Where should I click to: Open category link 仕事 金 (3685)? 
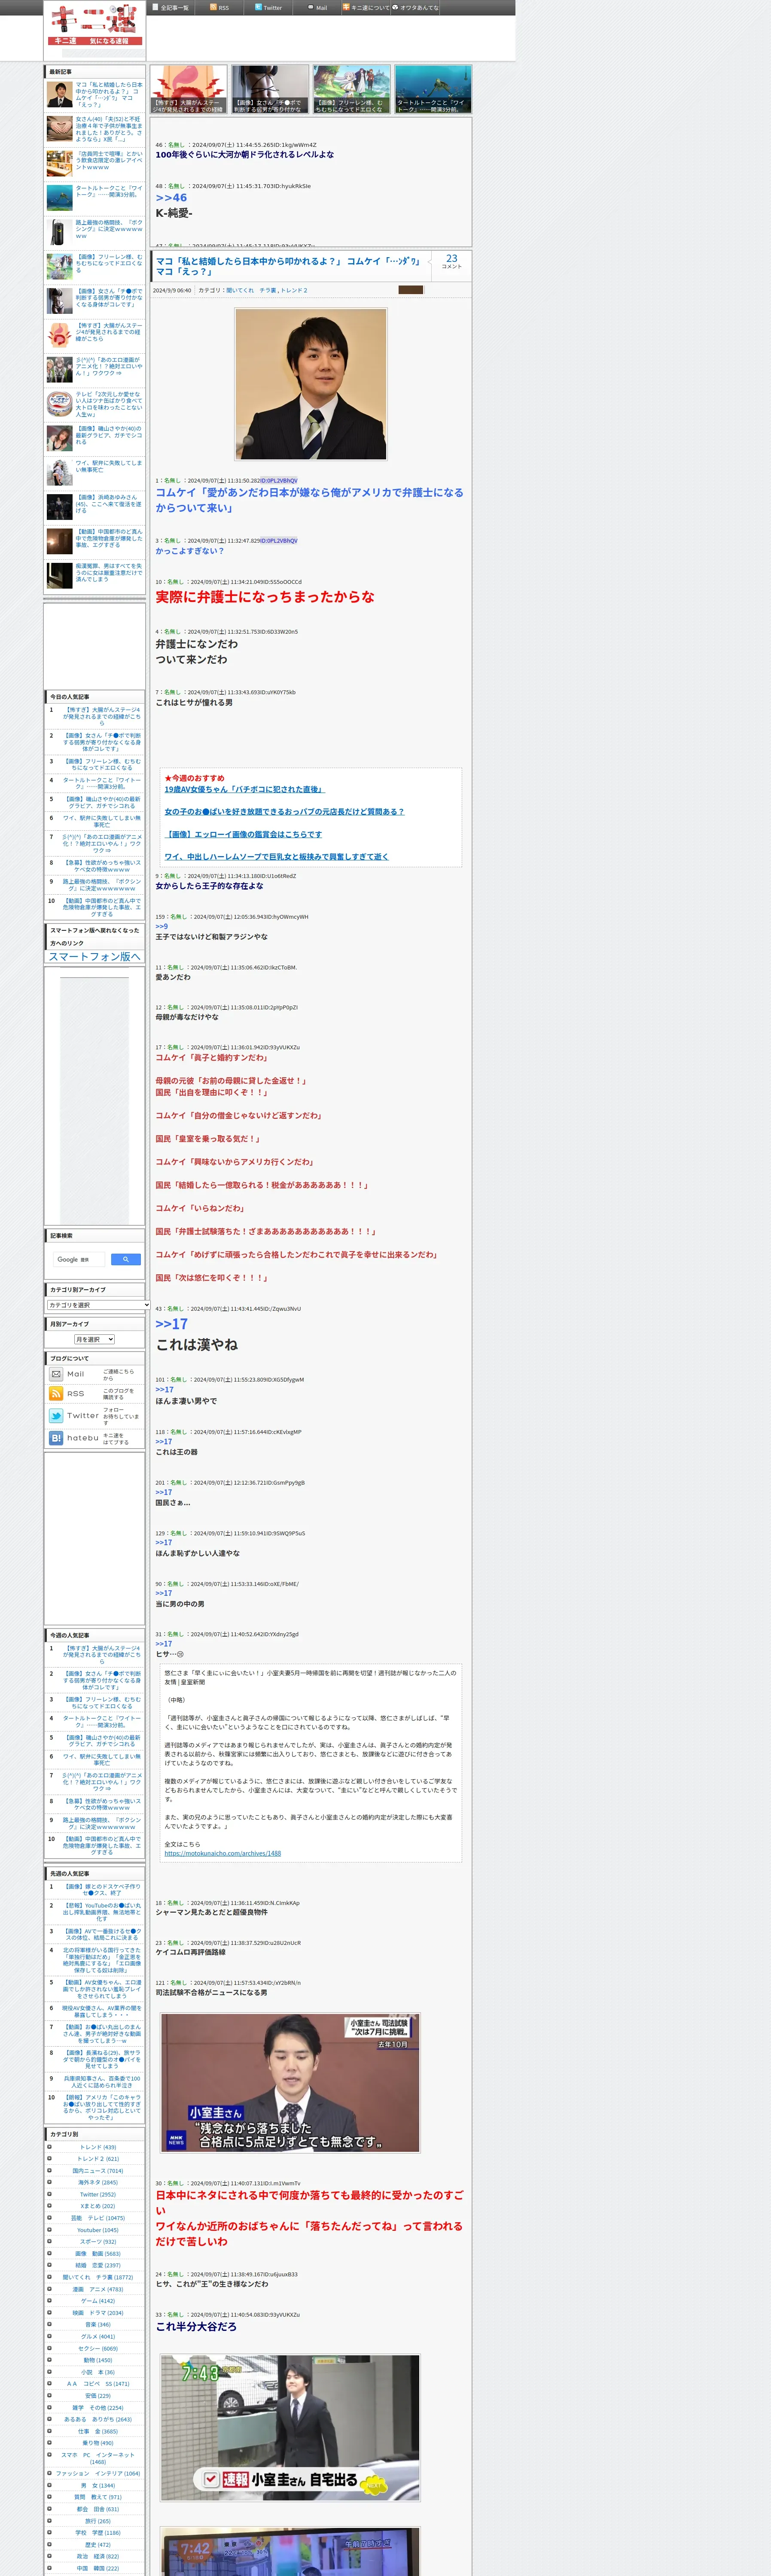98,2431
